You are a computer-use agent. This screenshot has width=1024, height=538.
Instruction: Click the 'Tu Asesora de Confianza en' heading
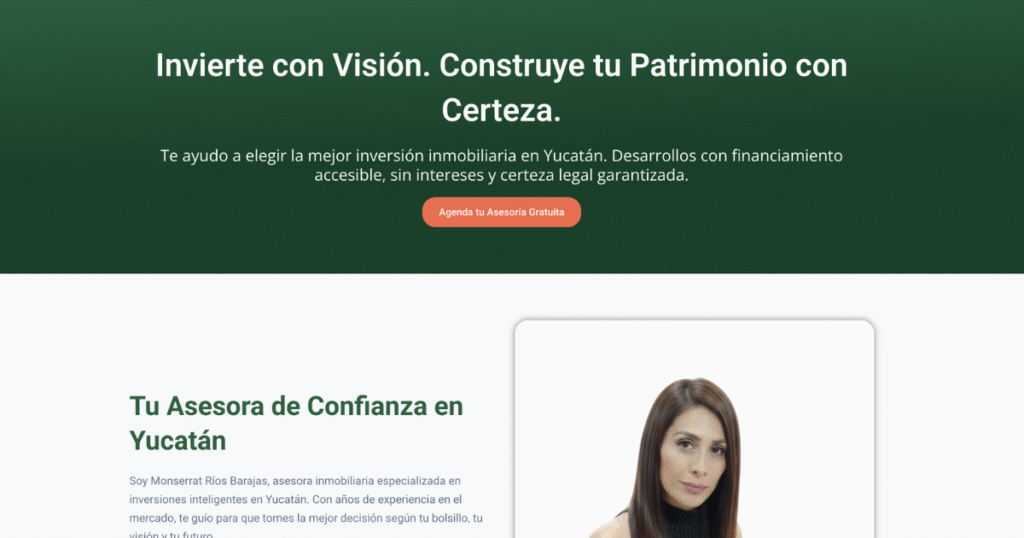(x=296, y=406)
